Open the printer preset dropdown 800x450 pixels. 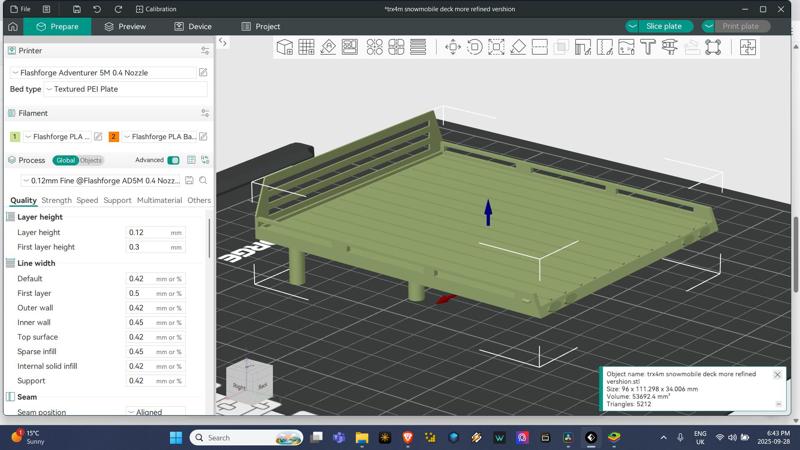pyautogui.click(x=102, y=73)
